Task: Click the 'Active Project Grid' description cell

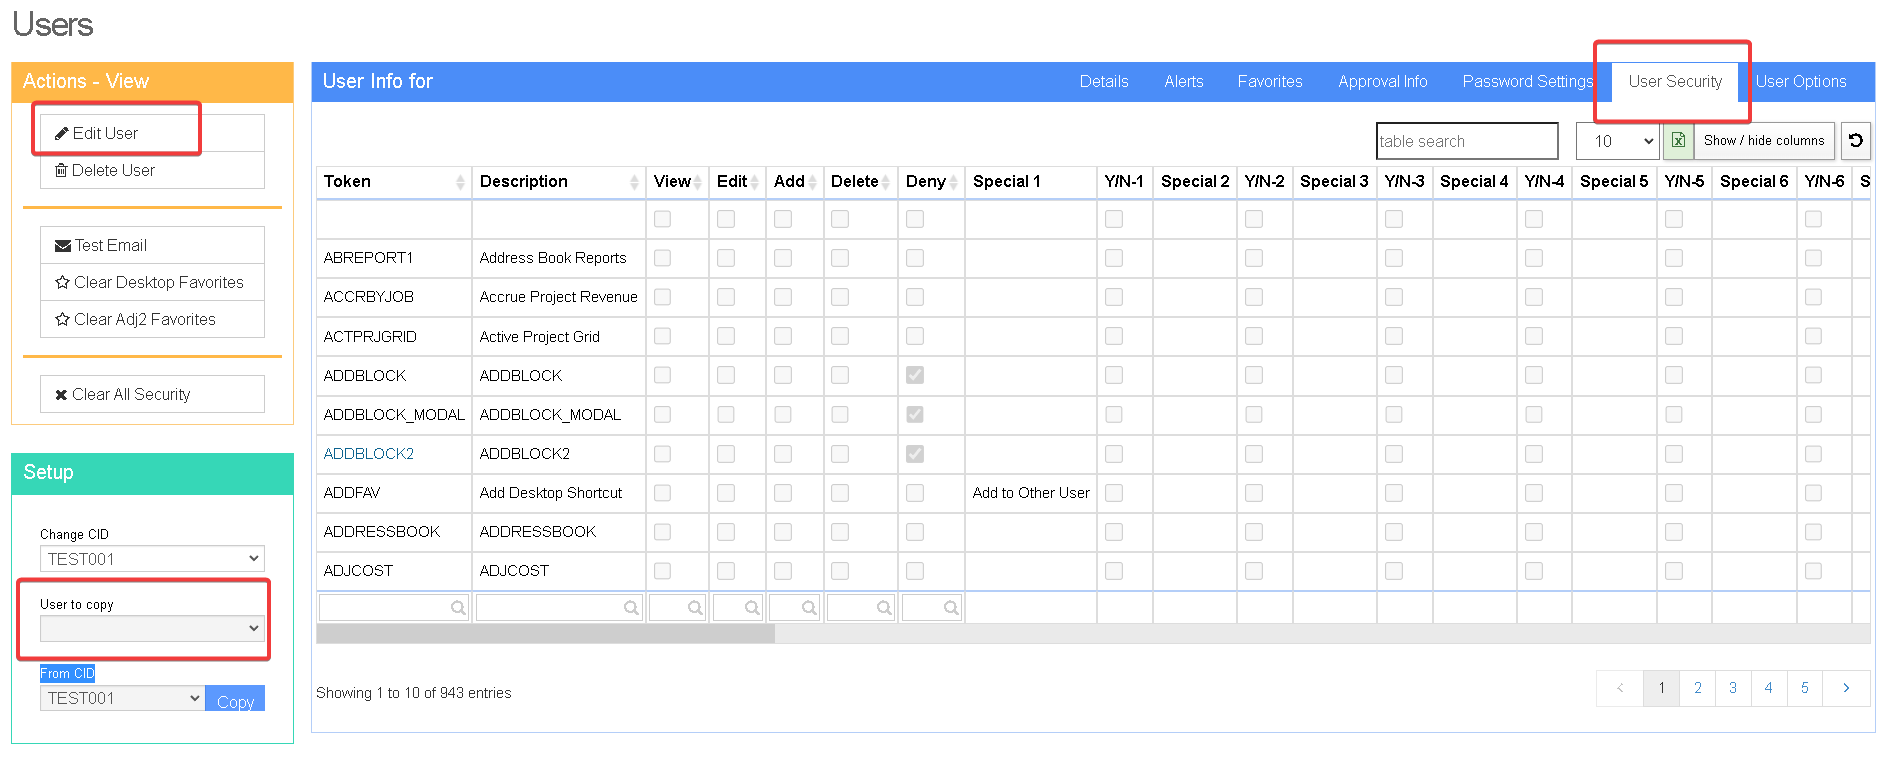Action: pyautogui.click(x=558, y=337)
